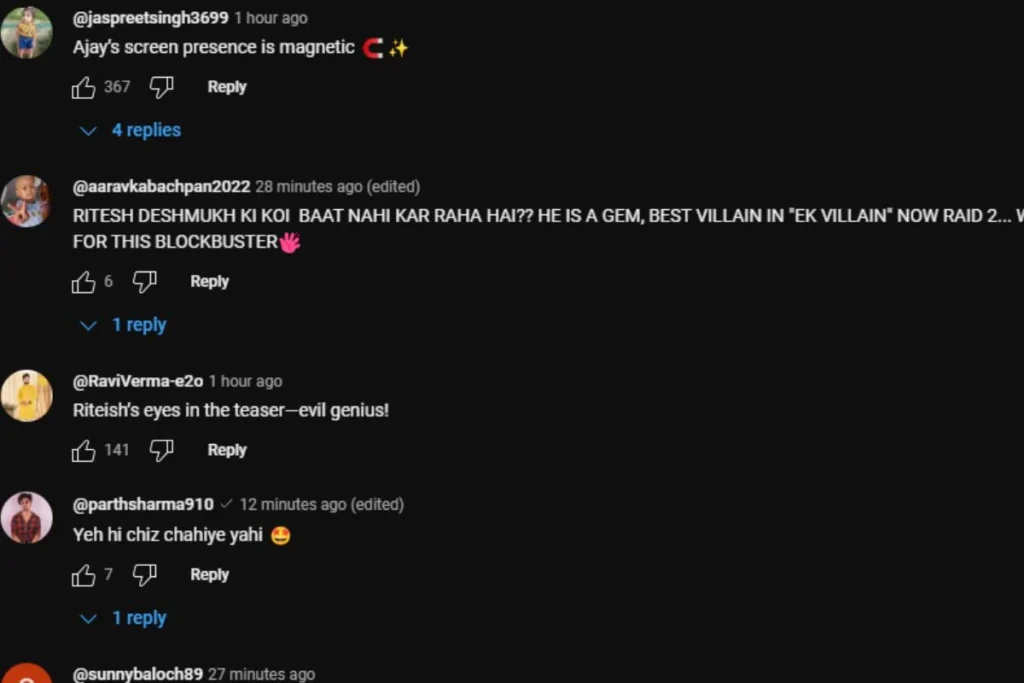Dislike the @parthsharma910 comment
The height and width of the screenshot is (683, 1024).
click(144, 575)
